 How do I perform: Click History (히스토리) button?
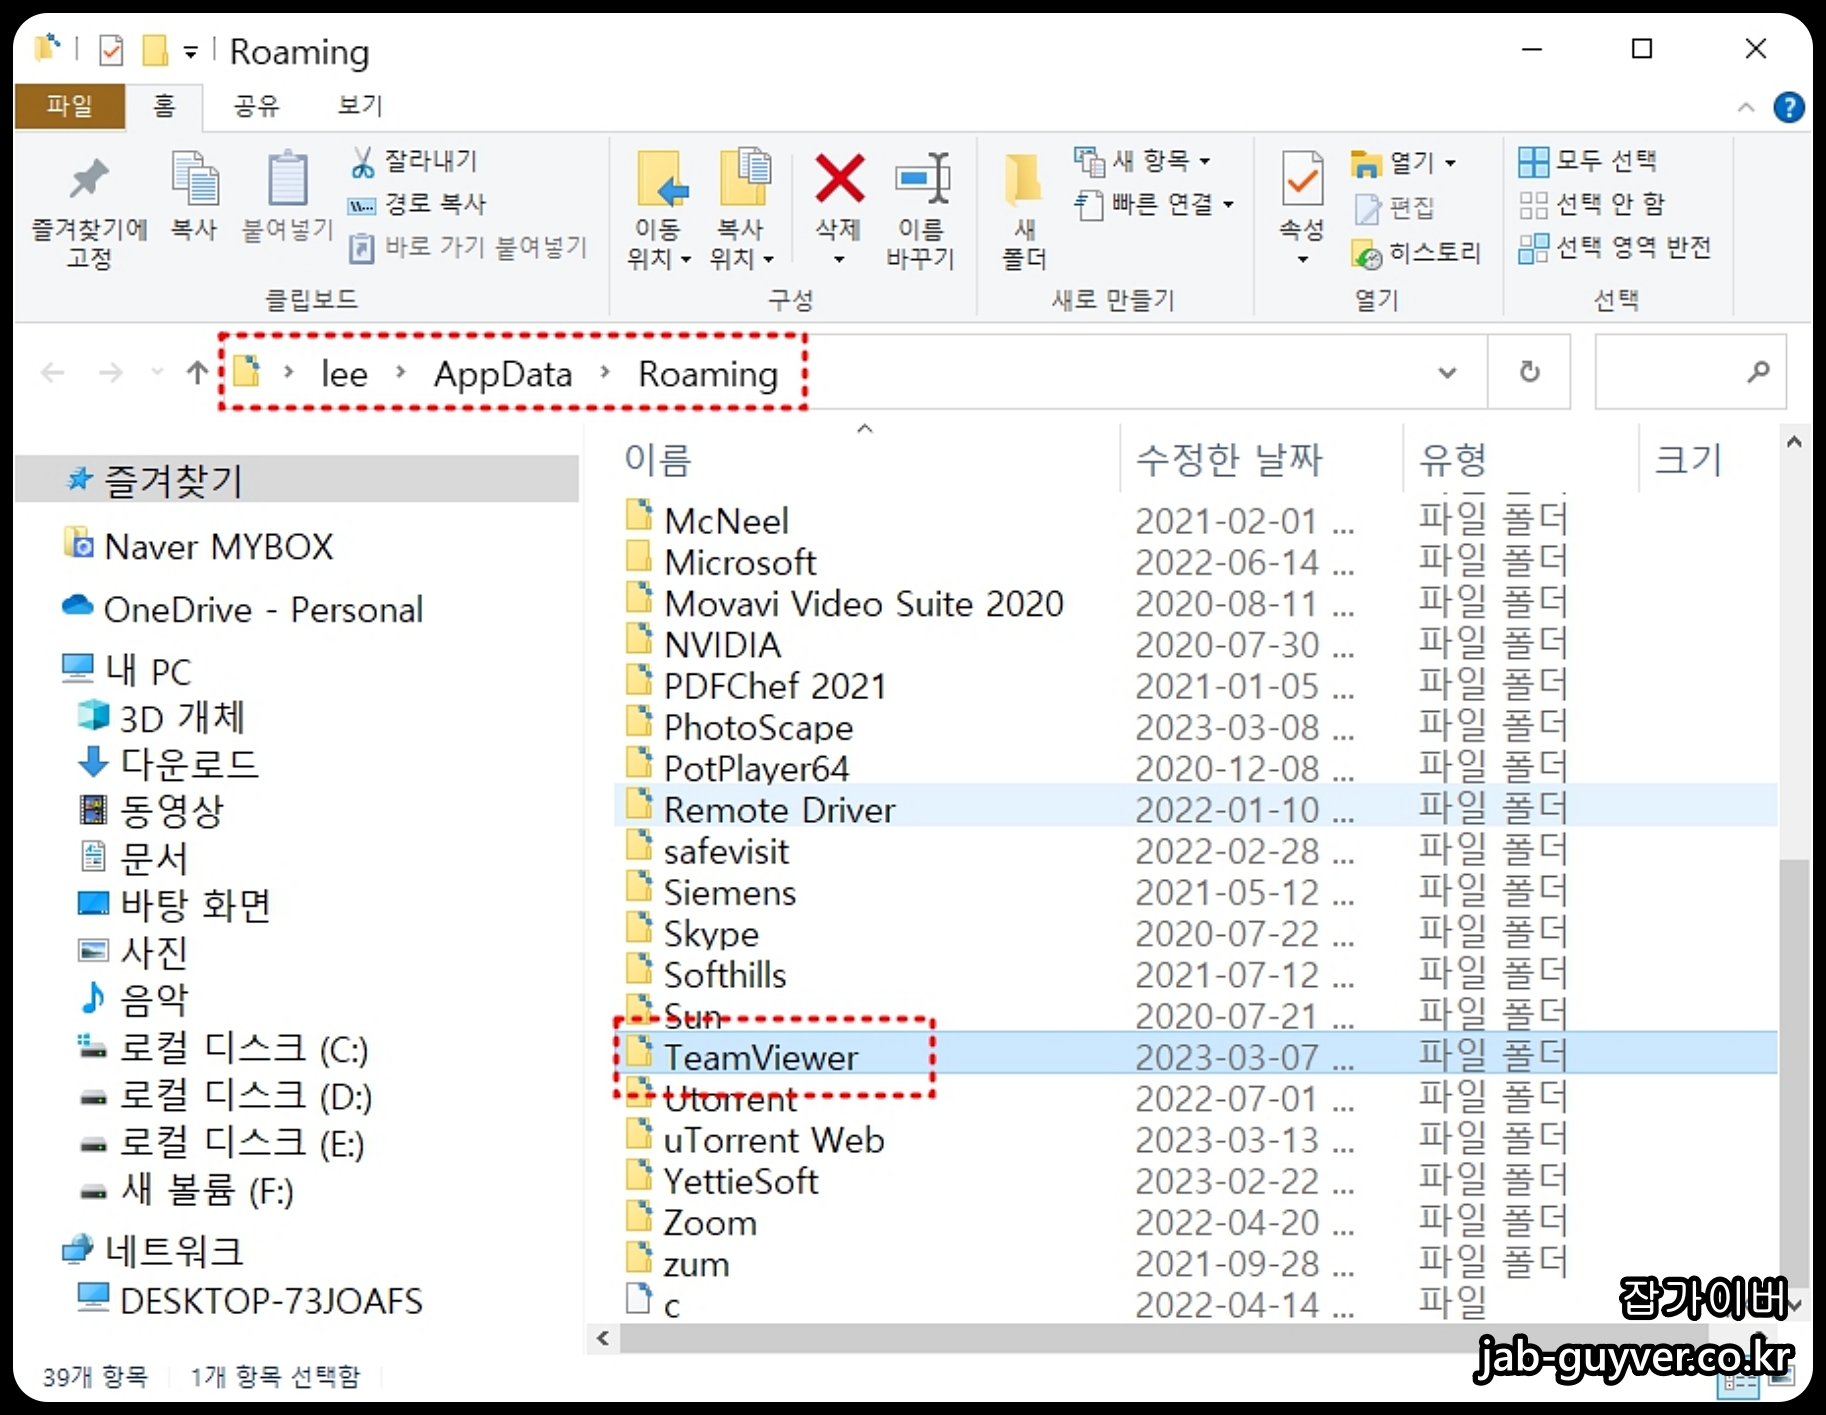tap(1415, 253)
